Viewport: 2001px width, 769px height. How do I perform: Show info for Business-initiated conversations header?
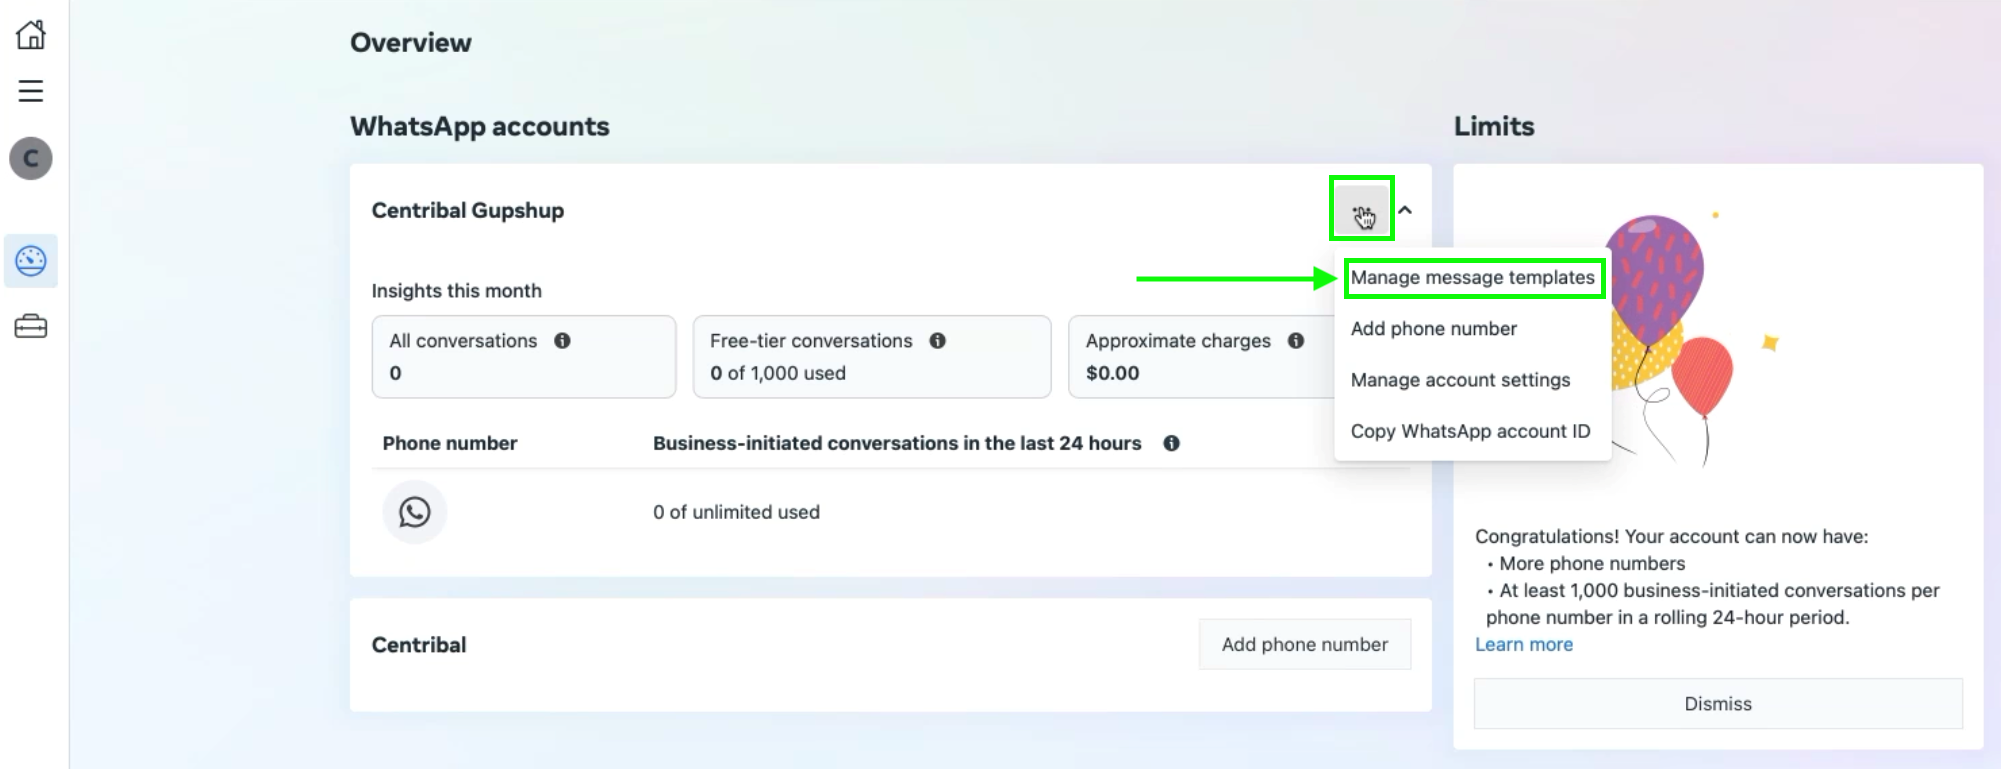click(x=1171, y=443)
